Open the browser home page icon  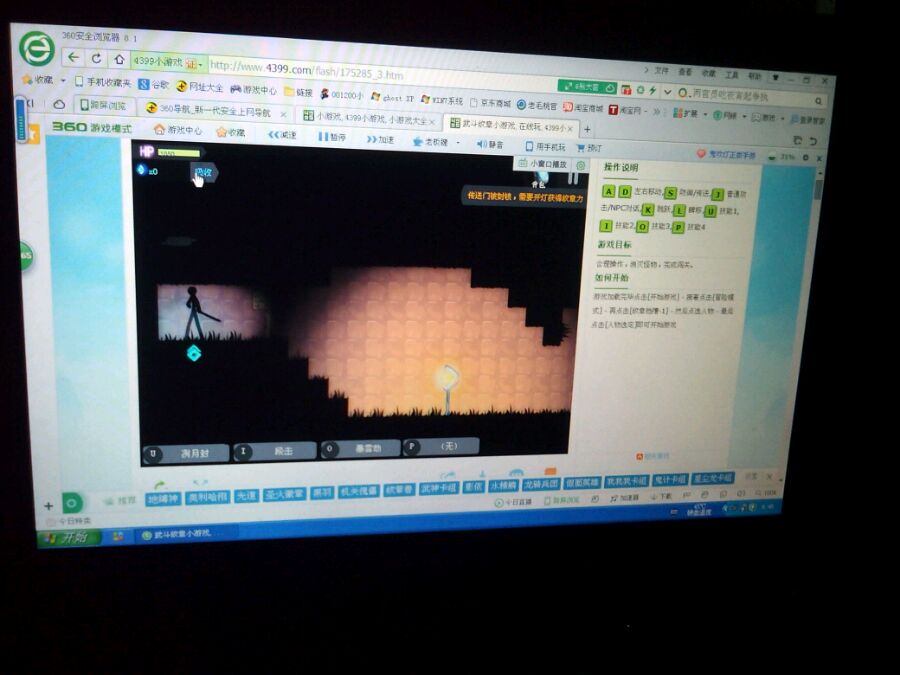tap(119, 59)
